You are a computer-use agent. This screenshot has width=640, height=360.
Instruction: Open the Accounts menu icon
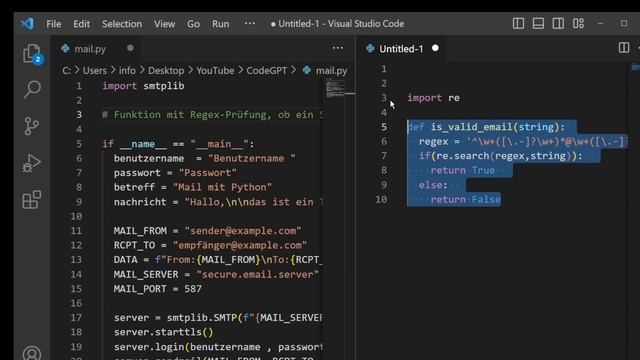(x=32, y=353)
